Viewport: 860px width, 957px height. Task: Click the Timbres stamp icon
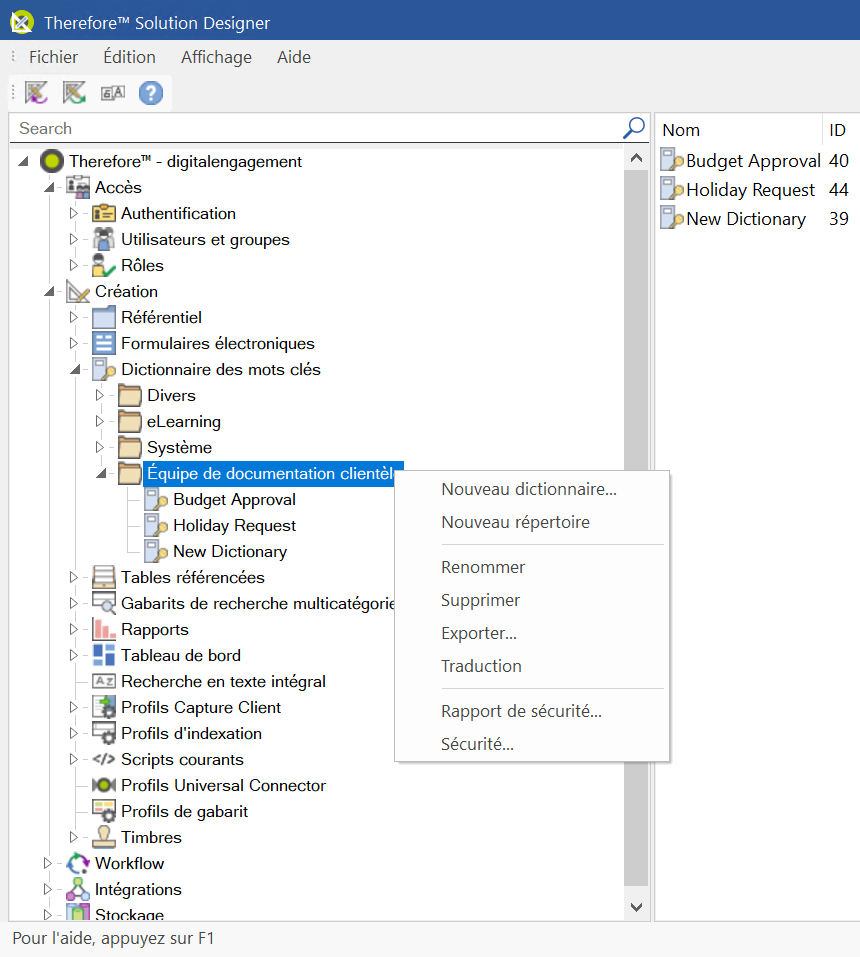[104, 837]
